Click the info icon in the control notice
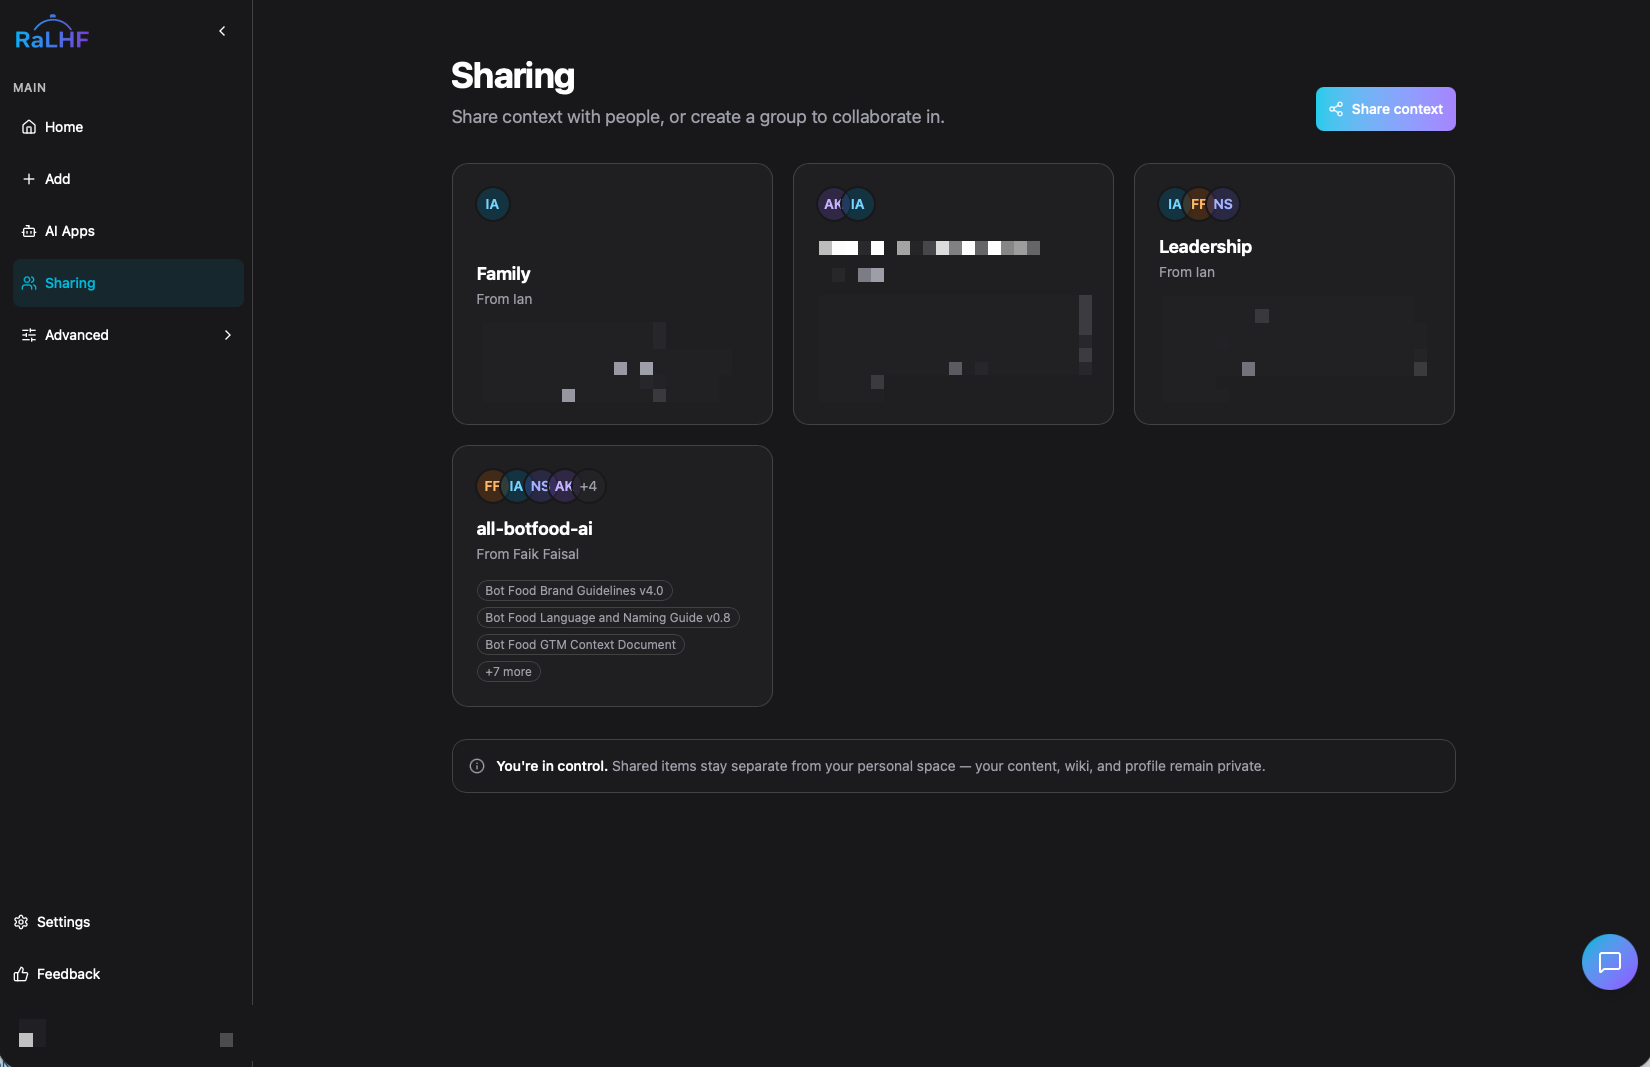This screenshot has height=1067, width=1650. [x=477, y=766]
